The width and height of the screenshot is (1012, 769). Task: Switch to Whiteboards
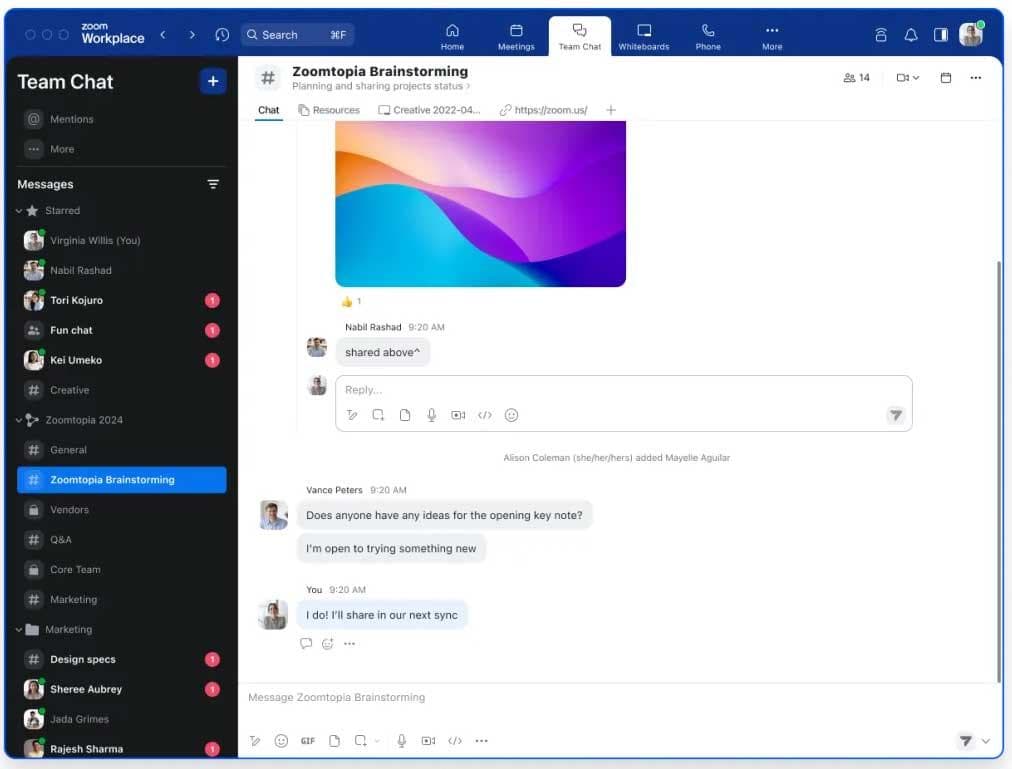643,37
